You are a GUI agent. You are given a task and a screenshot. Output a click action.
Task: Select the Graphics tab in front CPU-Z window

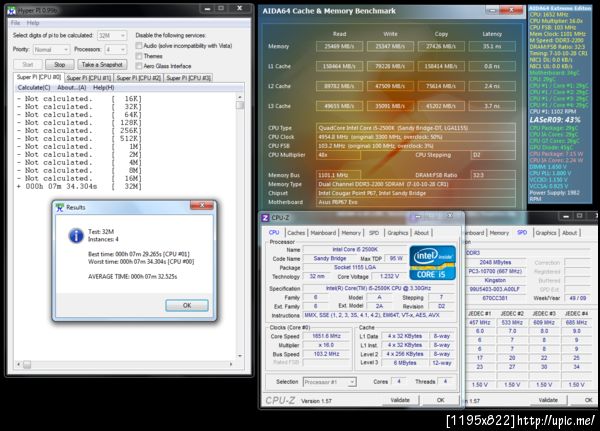point(398,233)
